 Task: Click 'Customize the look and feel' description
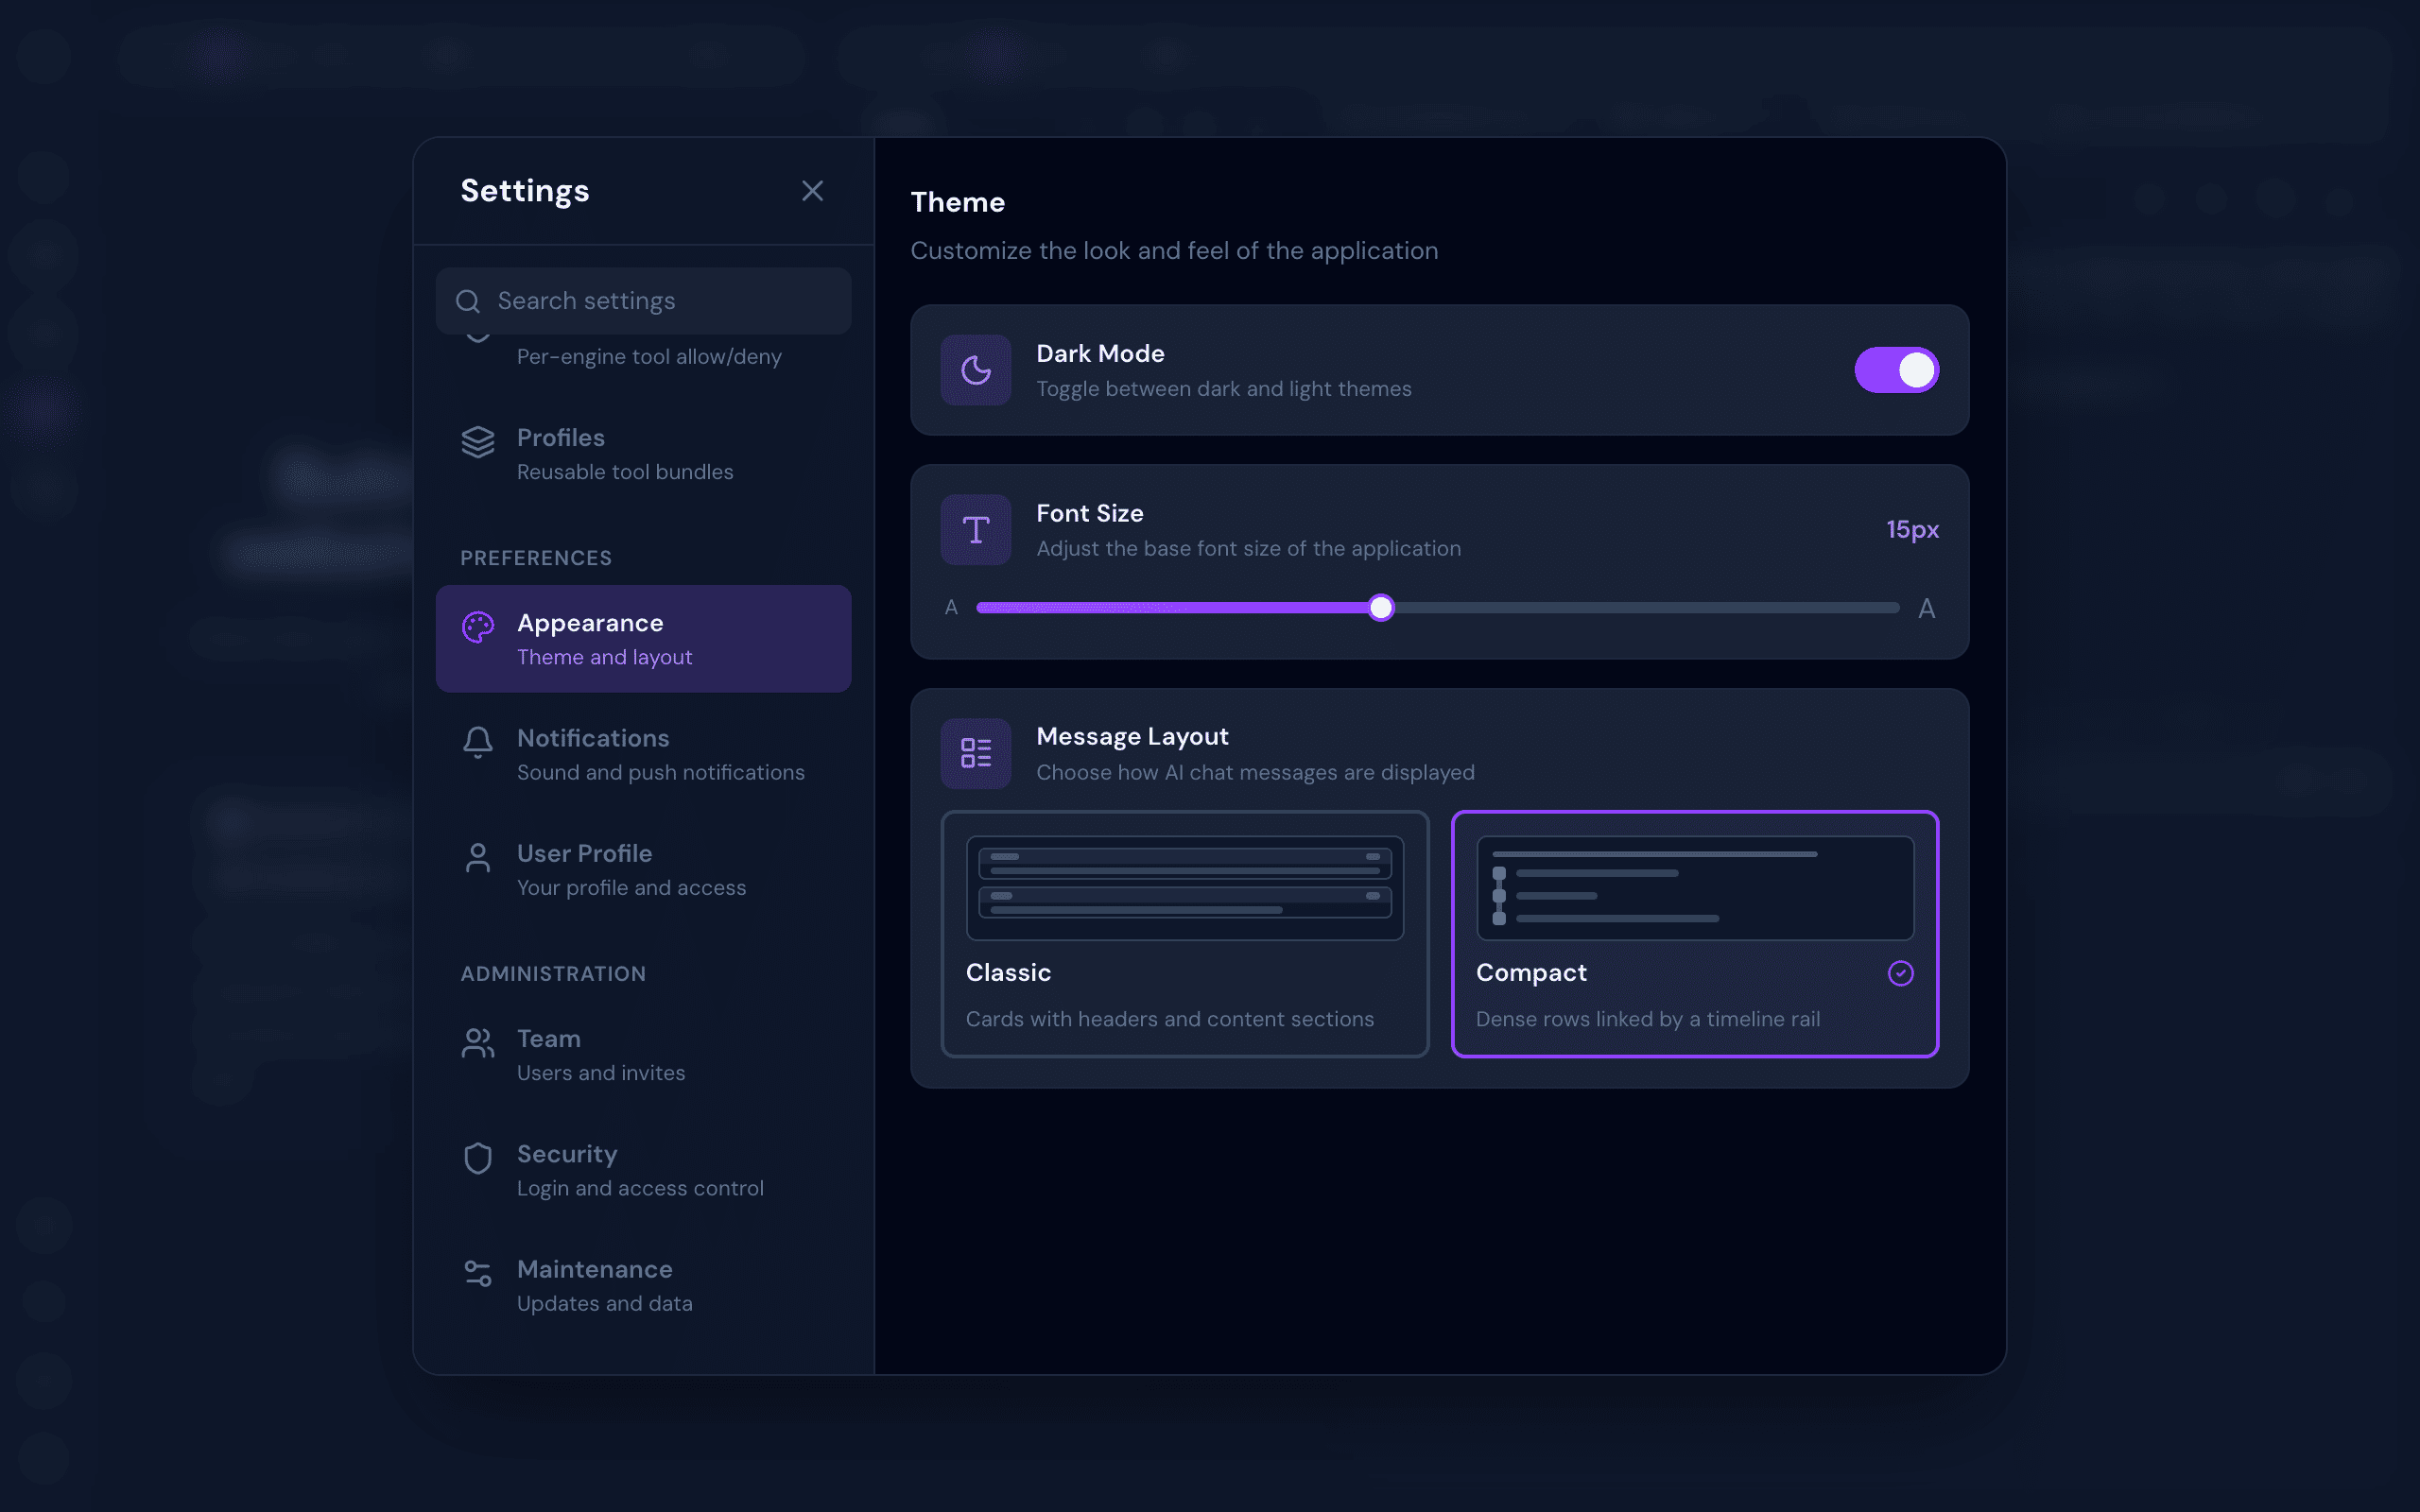pos(1174,251)
